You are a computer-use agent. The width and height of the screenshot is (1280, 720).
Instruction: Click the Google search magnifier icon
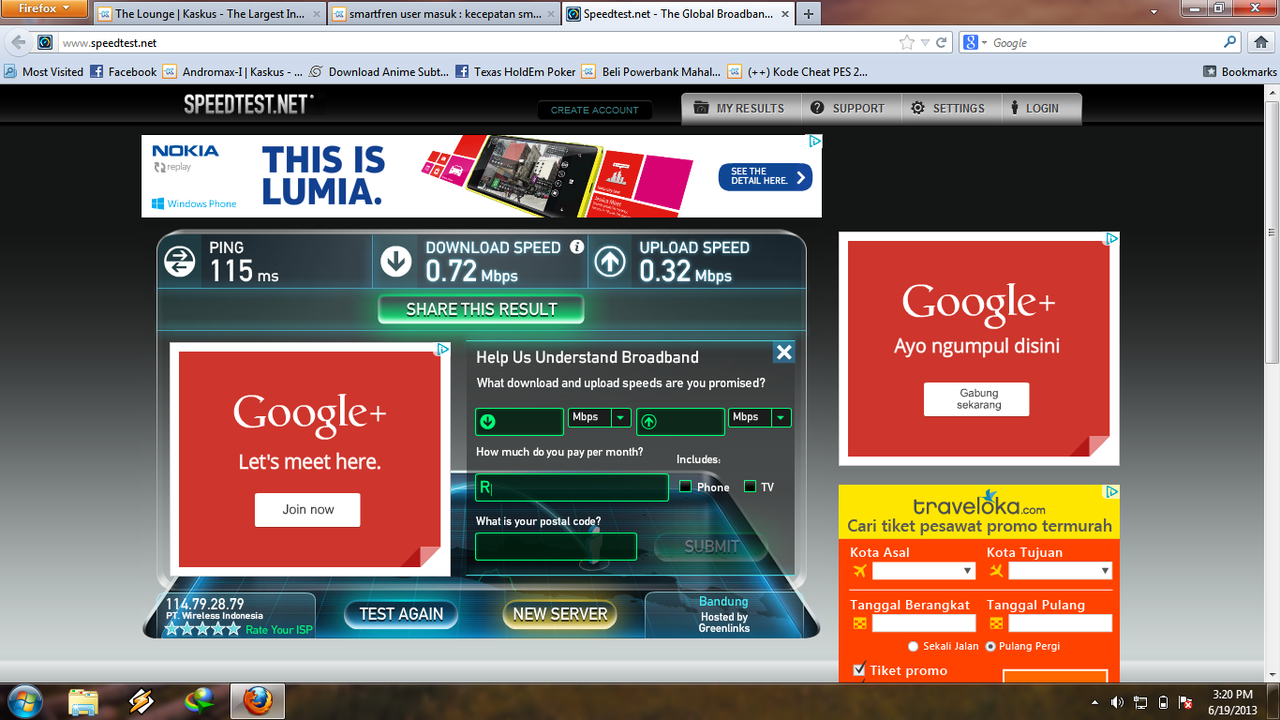click(1230, 42)
